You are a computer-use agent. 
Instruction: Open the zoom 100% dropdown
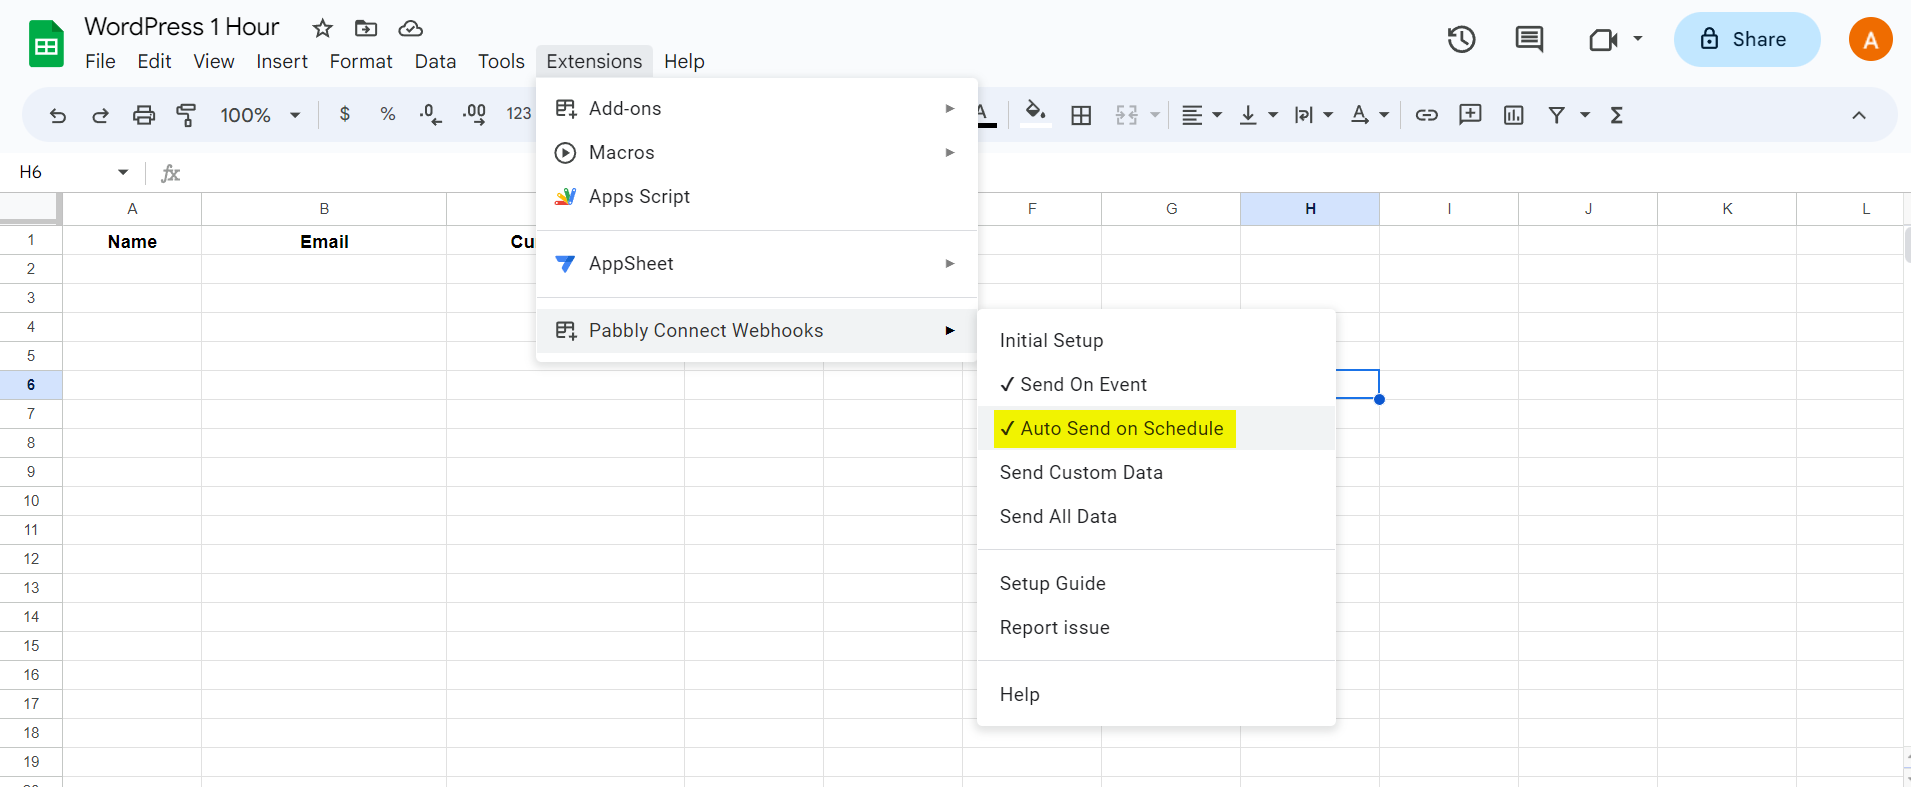260,115
